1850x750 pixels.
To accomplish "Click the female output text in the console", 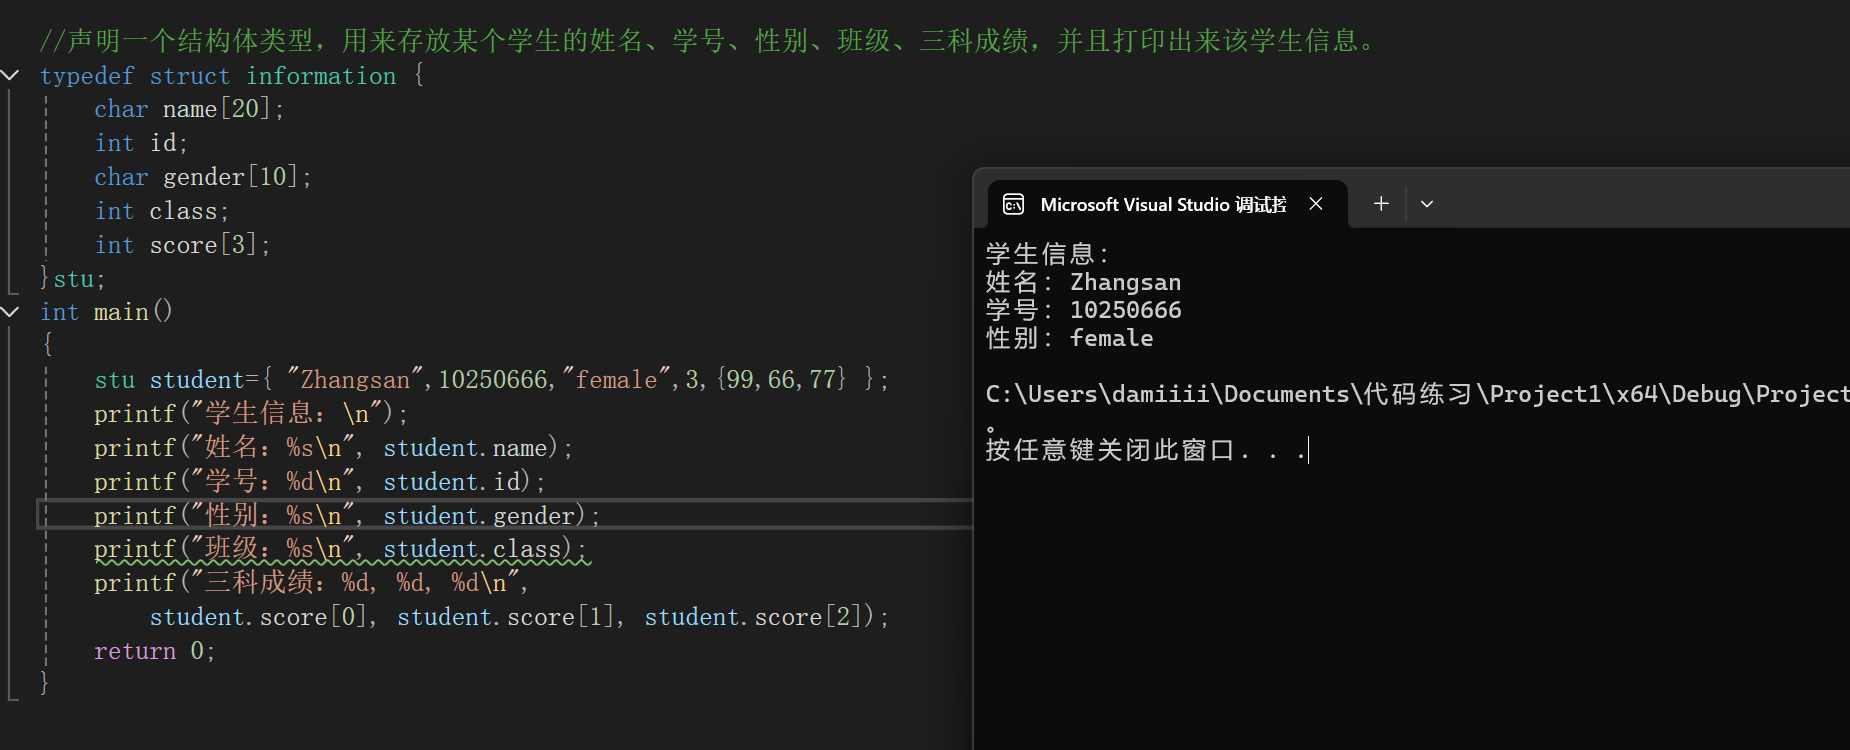I will click(x=1110, y=338).
